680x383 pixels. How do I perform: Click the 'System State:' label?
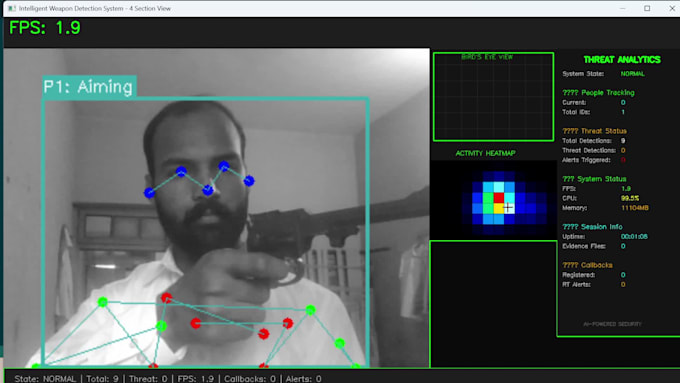coord(583,74)
